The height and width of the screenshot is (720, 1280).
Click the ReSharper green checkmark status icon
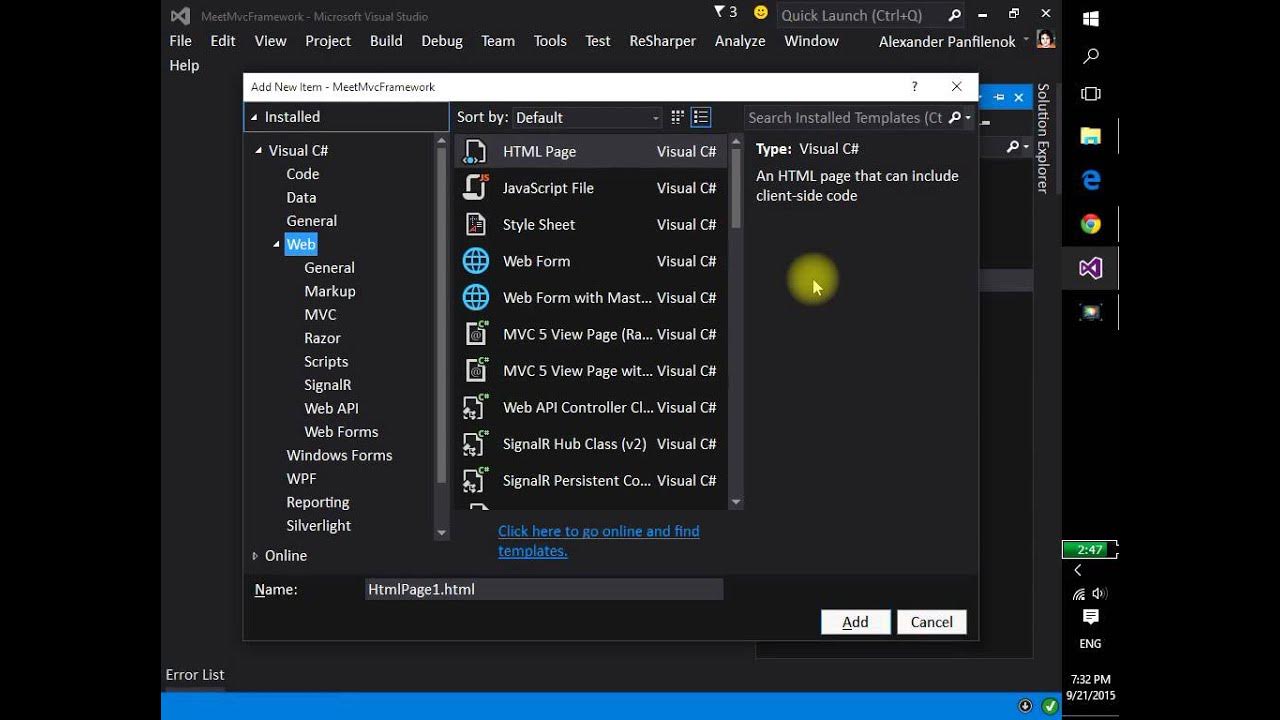pos(1049,705)
